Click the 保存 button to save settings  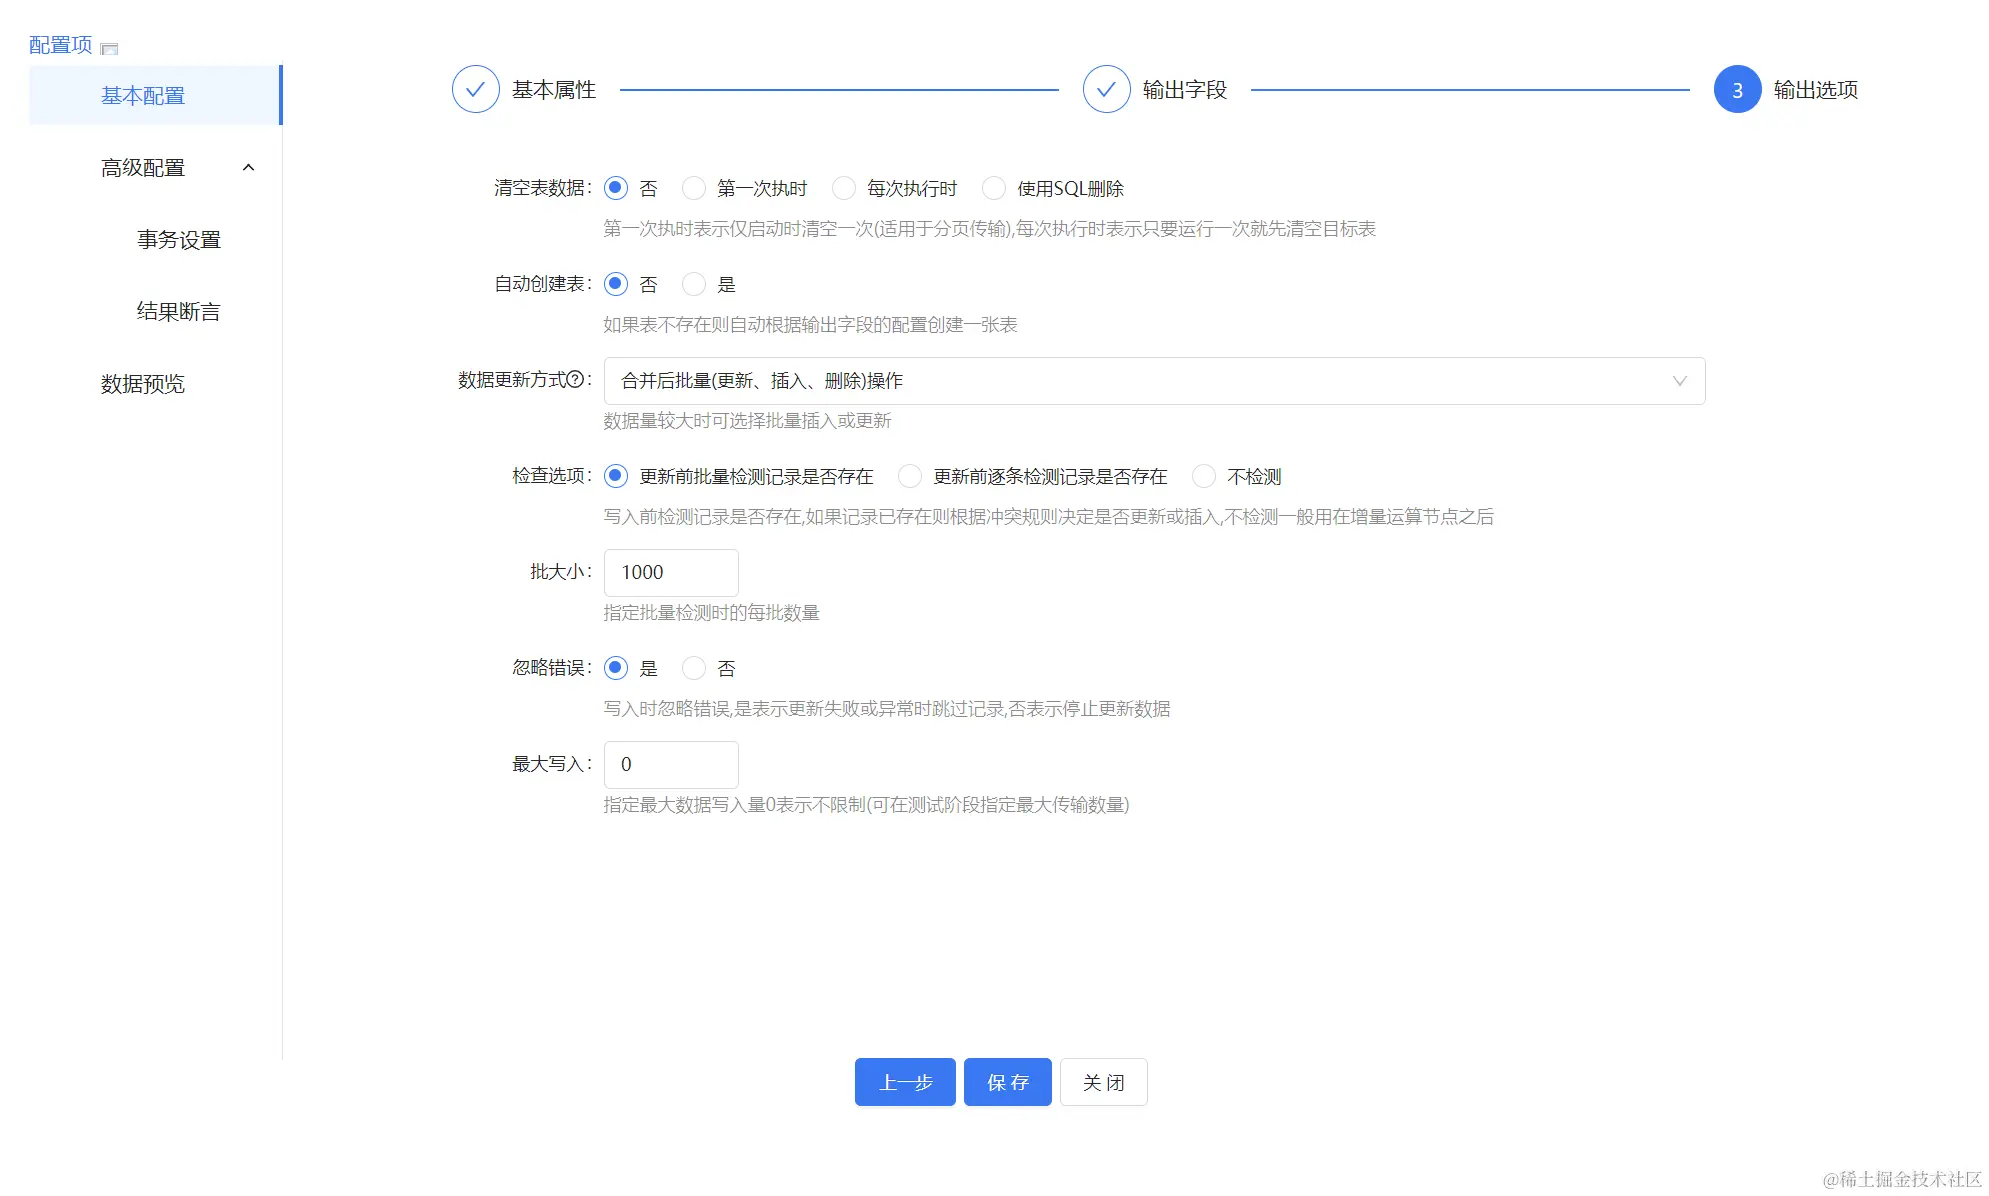coord(1007,1081)
